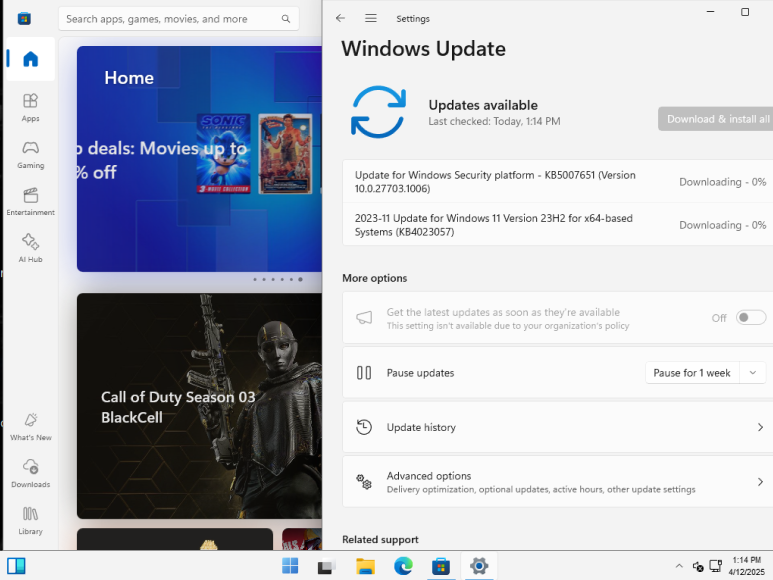This screenshot has width=773, height=580.
Task: Open Task View on taskbar
Action: pyautogui.click(x=326, y=566)
